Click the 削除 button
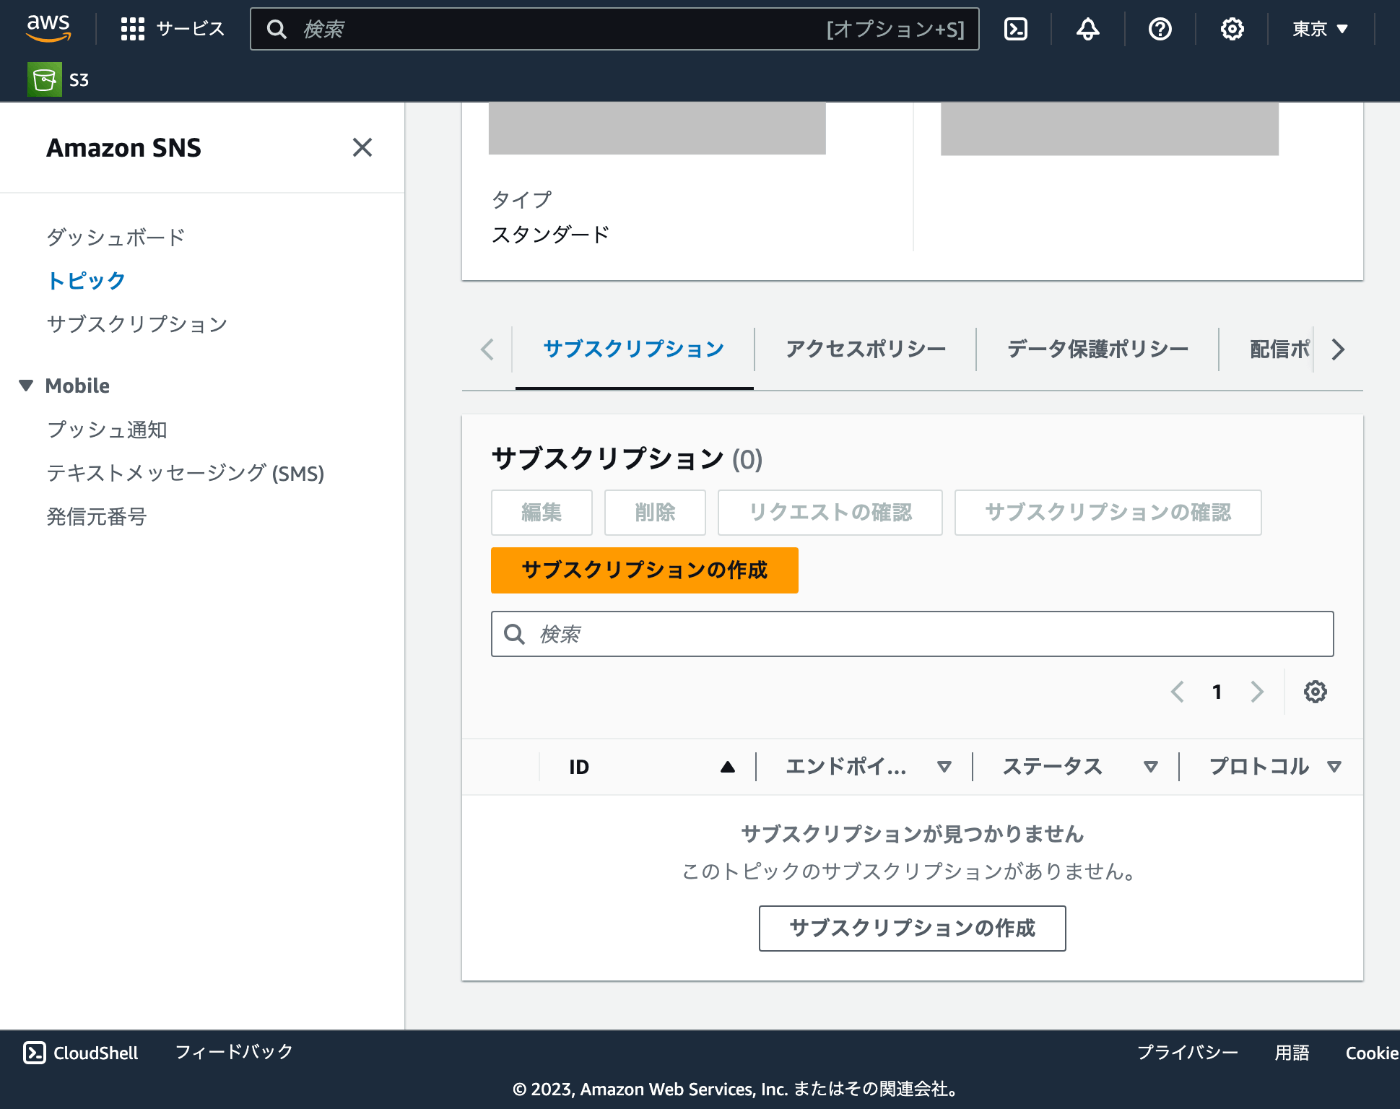 (x=655, y=512)
